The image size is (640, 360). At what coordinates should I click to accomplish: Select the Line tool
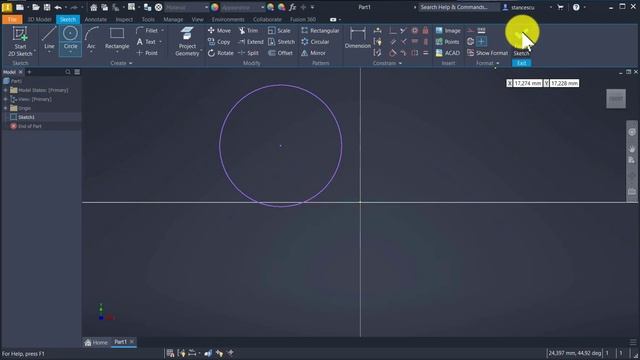(x=49, y=40)
